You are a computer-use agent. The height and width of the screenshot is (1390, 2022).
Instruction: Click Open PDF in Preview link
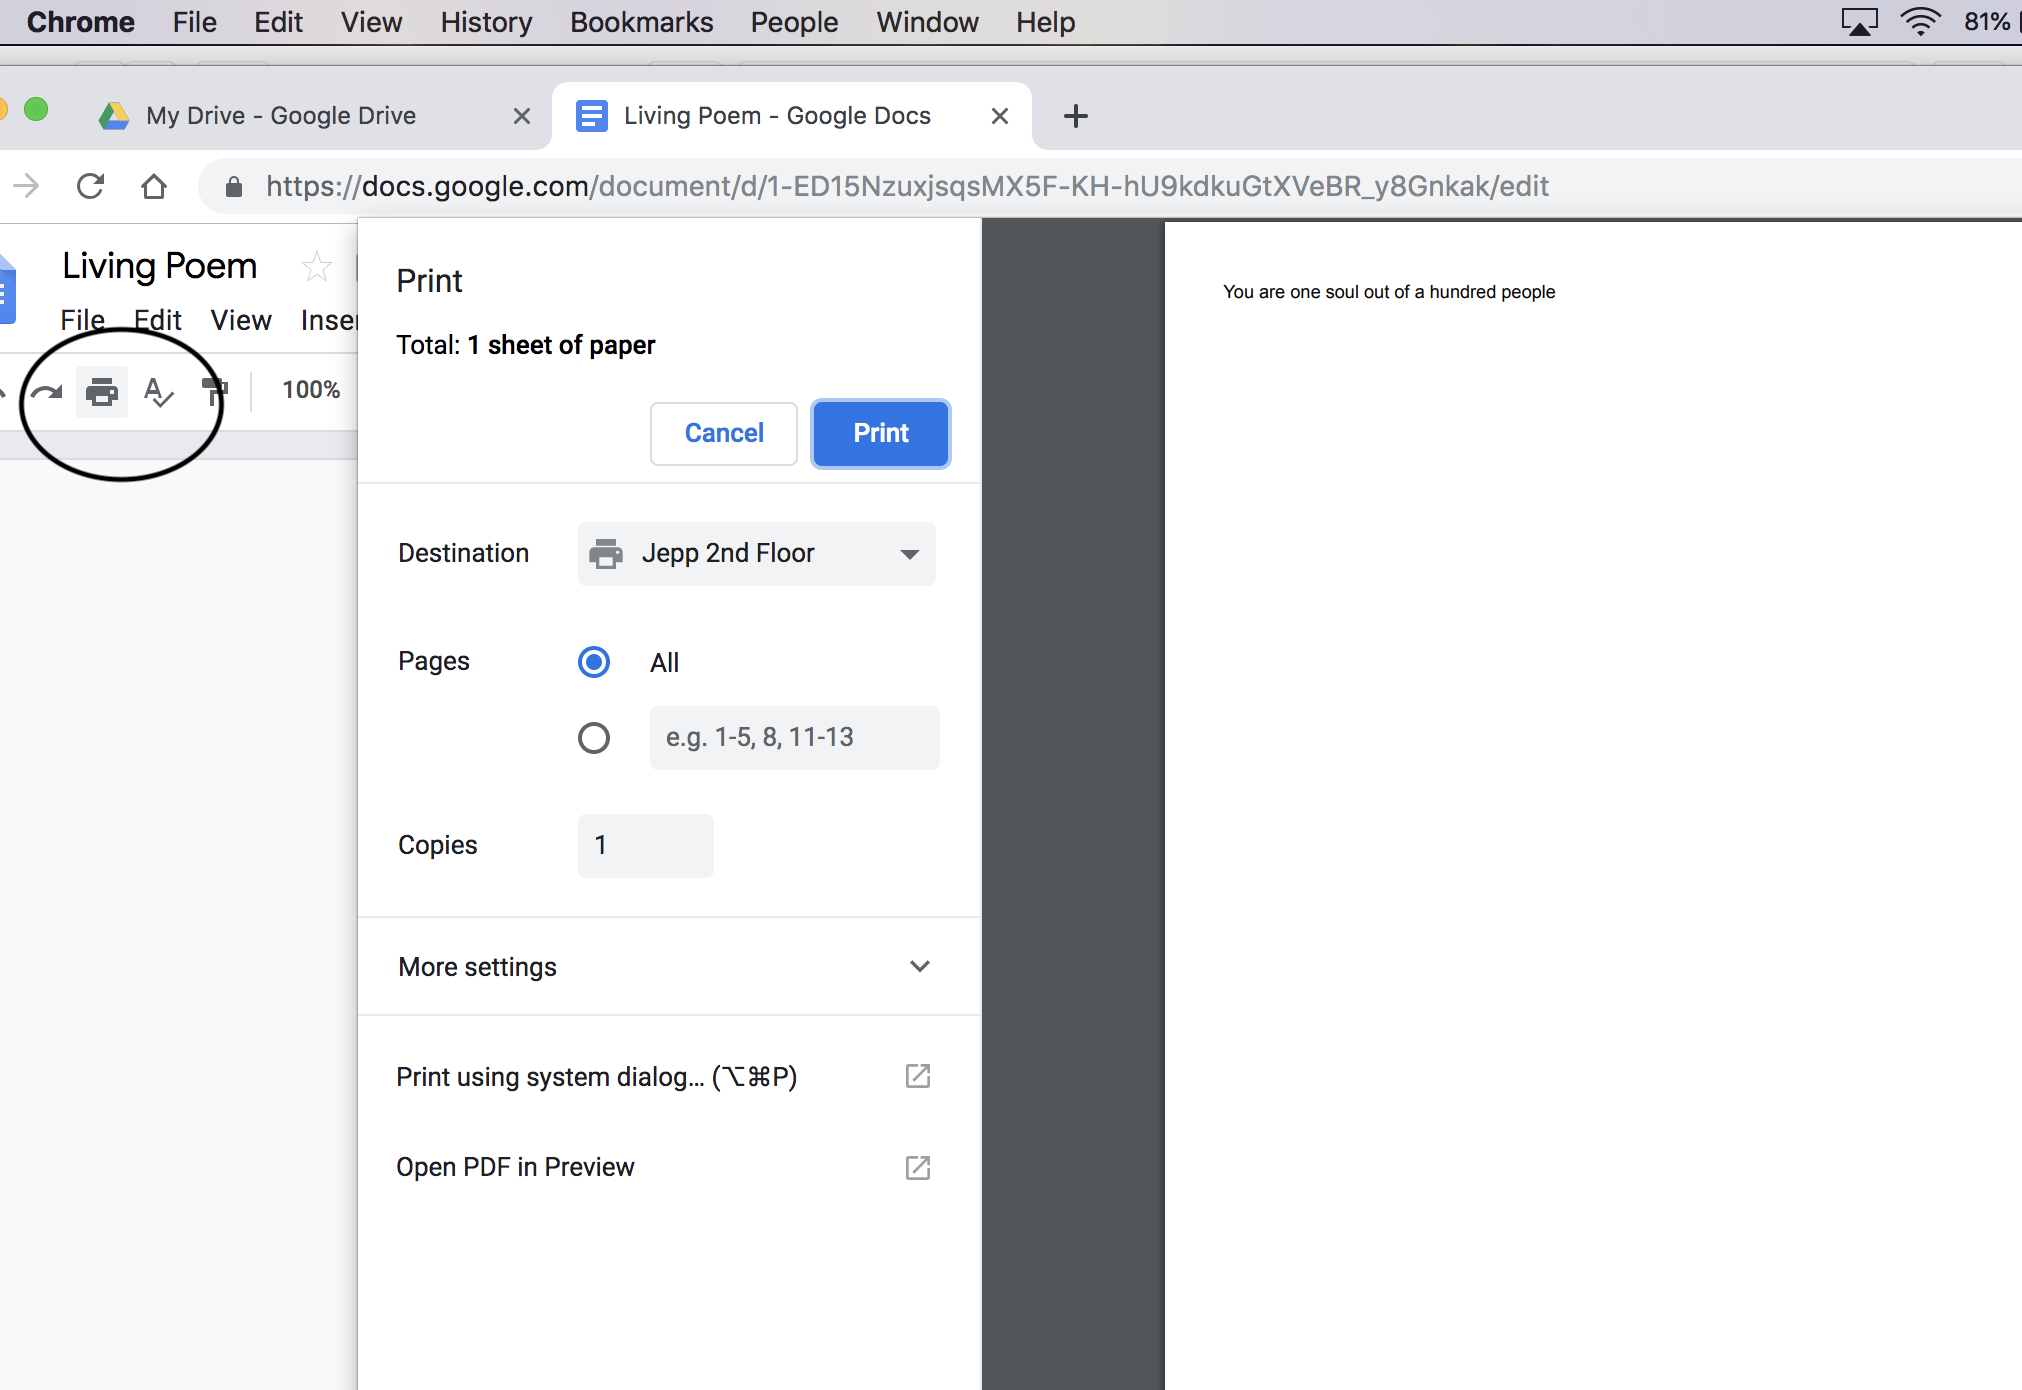[x=516, y=1166]
